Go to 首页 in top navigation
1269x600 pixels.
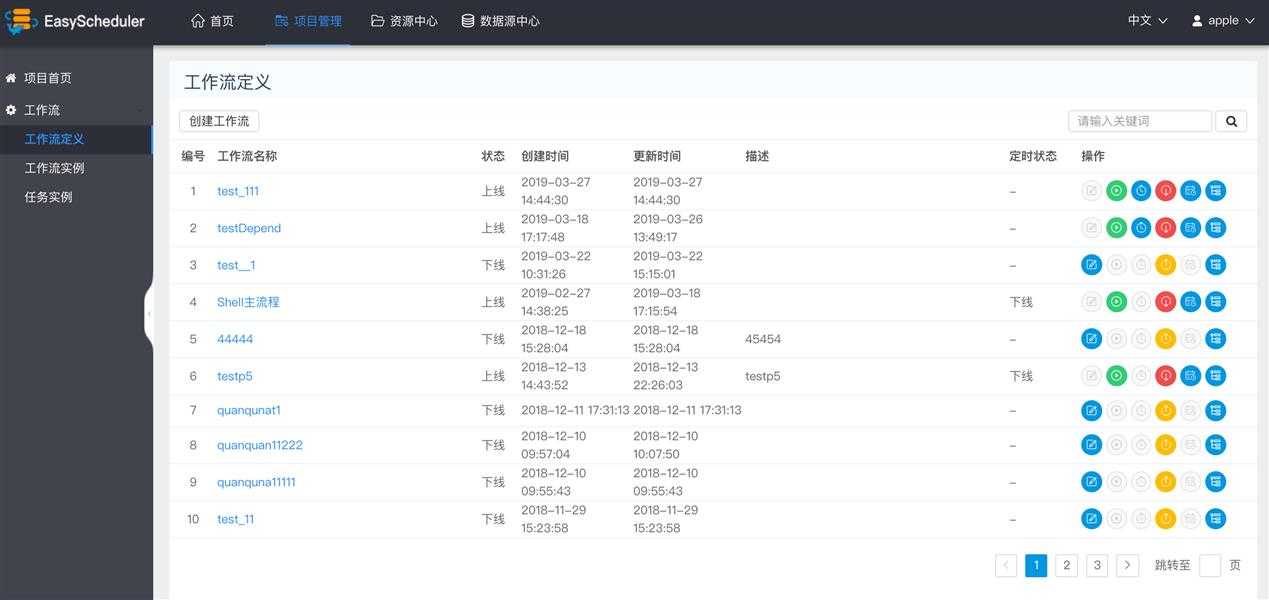[x=212, y=21]
